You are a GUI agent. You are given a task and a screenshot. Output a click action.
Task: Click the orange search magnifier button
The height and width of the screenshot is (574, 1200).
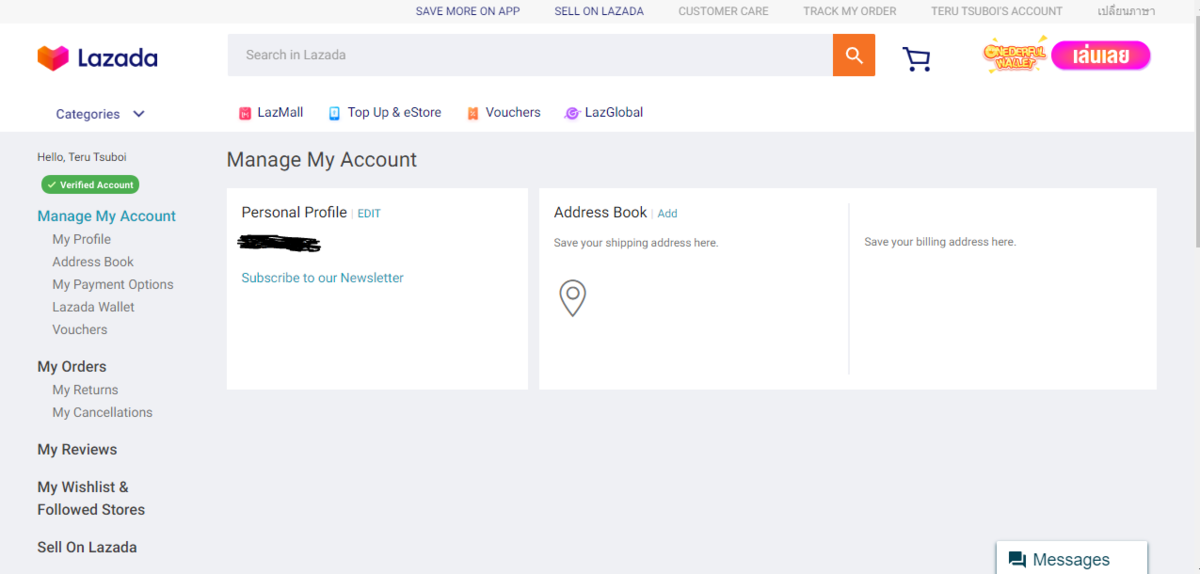pyautogui.click(x=854, y=55)
